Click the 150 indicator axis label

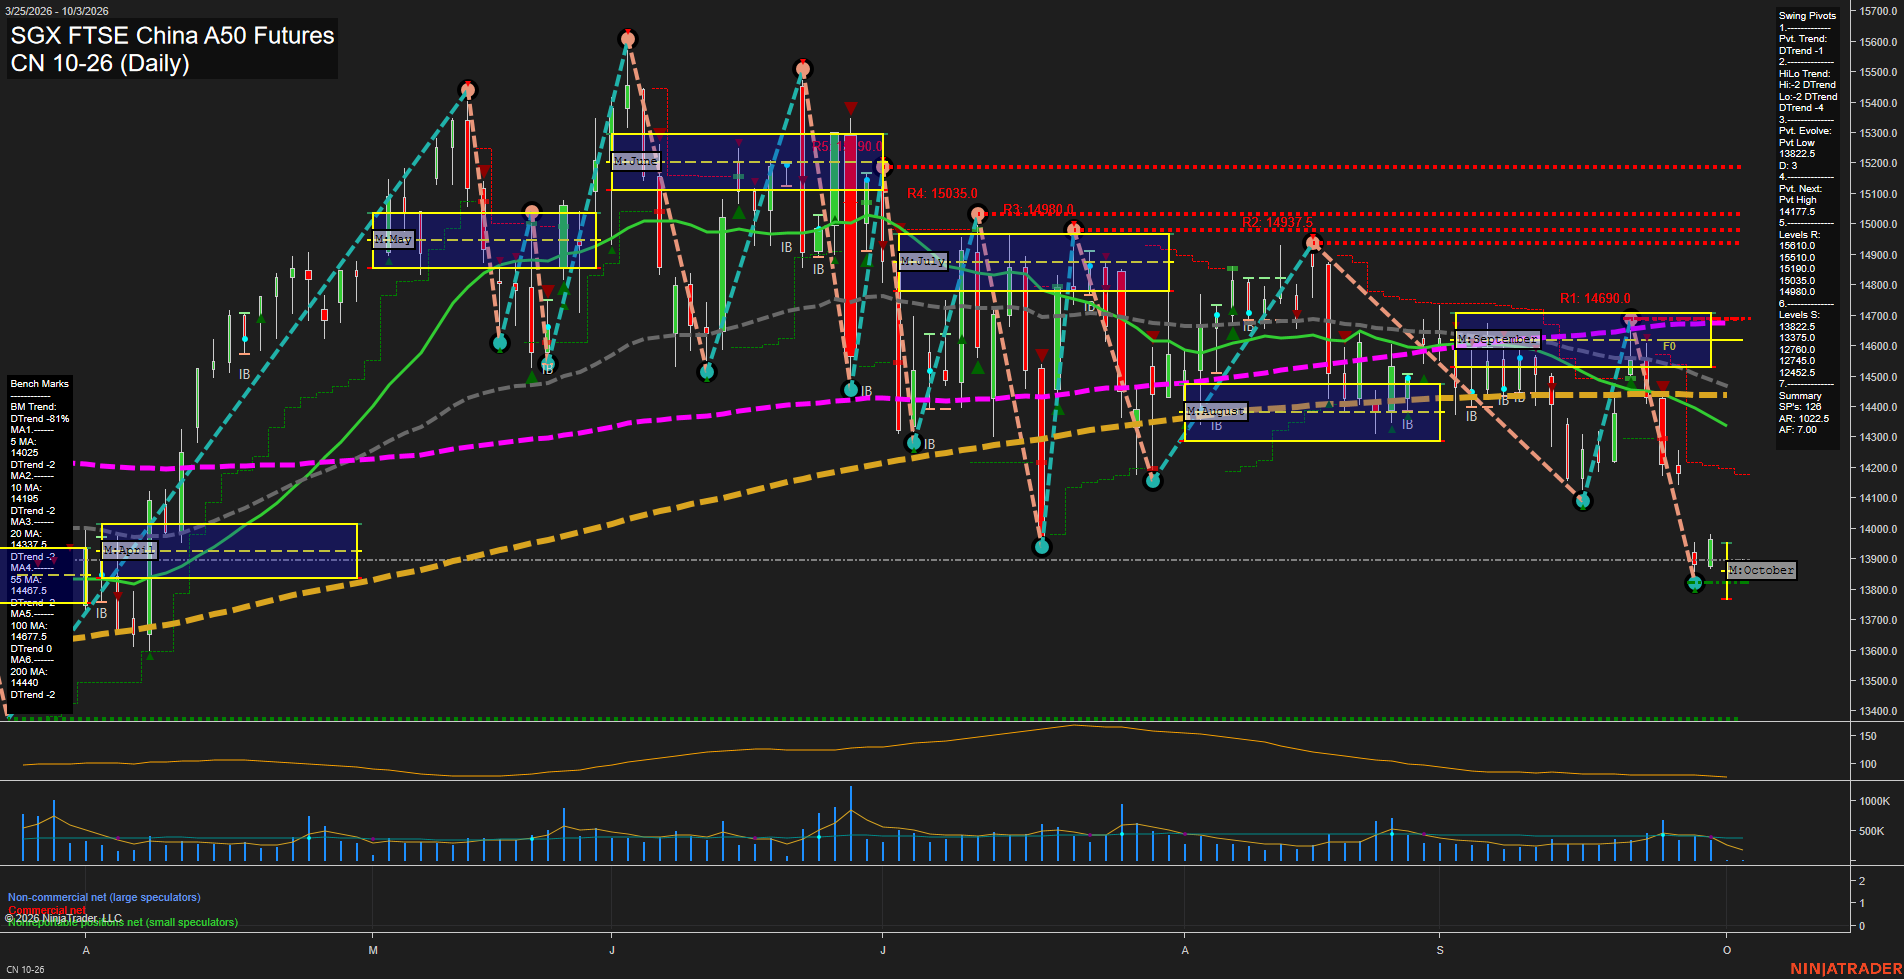(1868, 737)
